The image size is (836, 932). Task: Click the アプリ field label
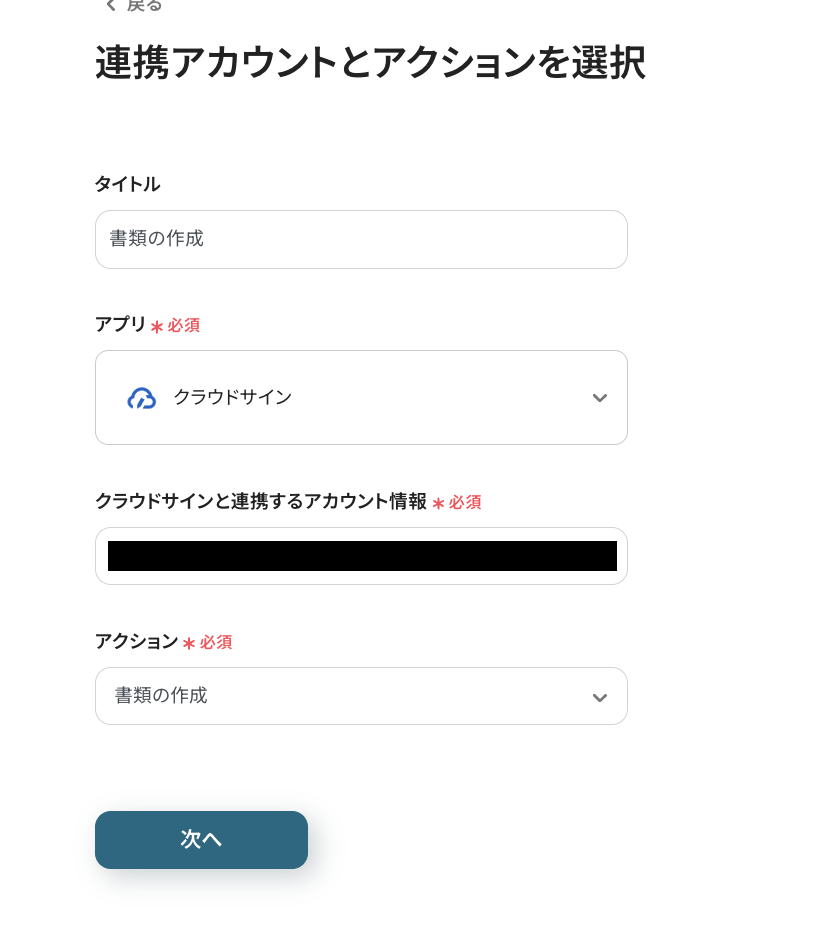coord(120,324)
